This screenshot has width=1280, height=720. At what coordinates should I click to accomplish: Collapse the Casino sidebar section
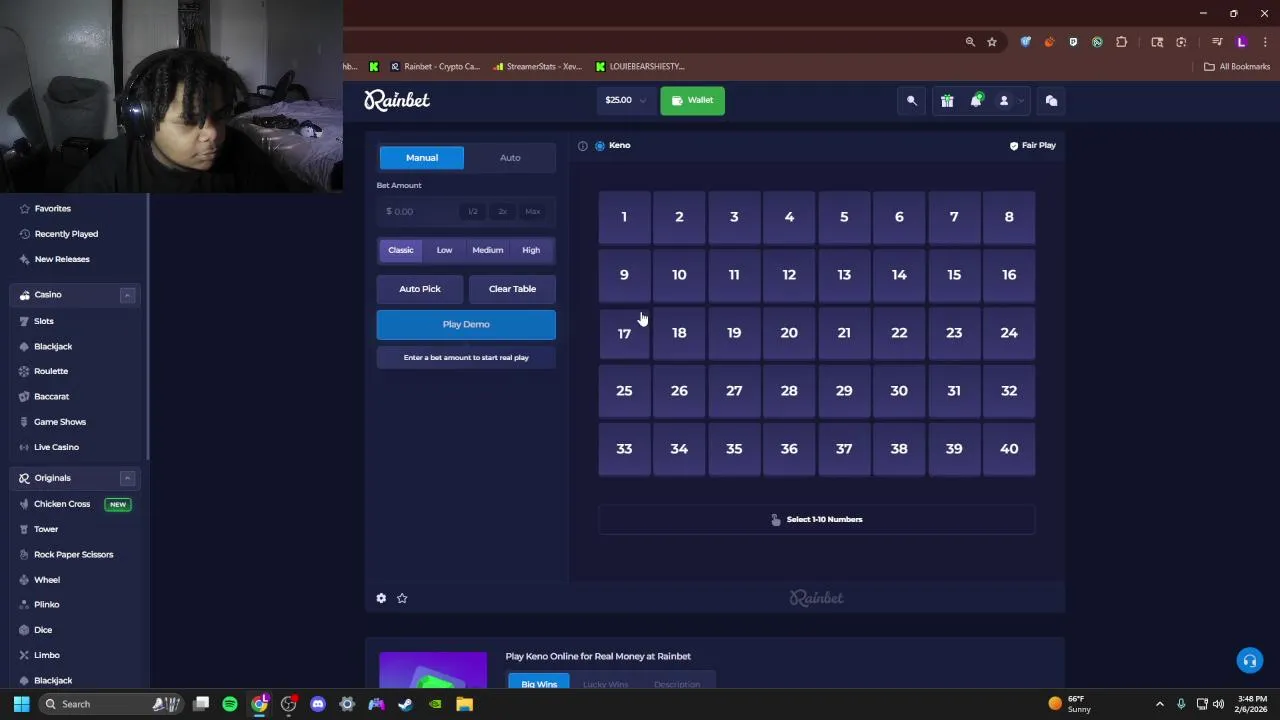pos(127,295)
